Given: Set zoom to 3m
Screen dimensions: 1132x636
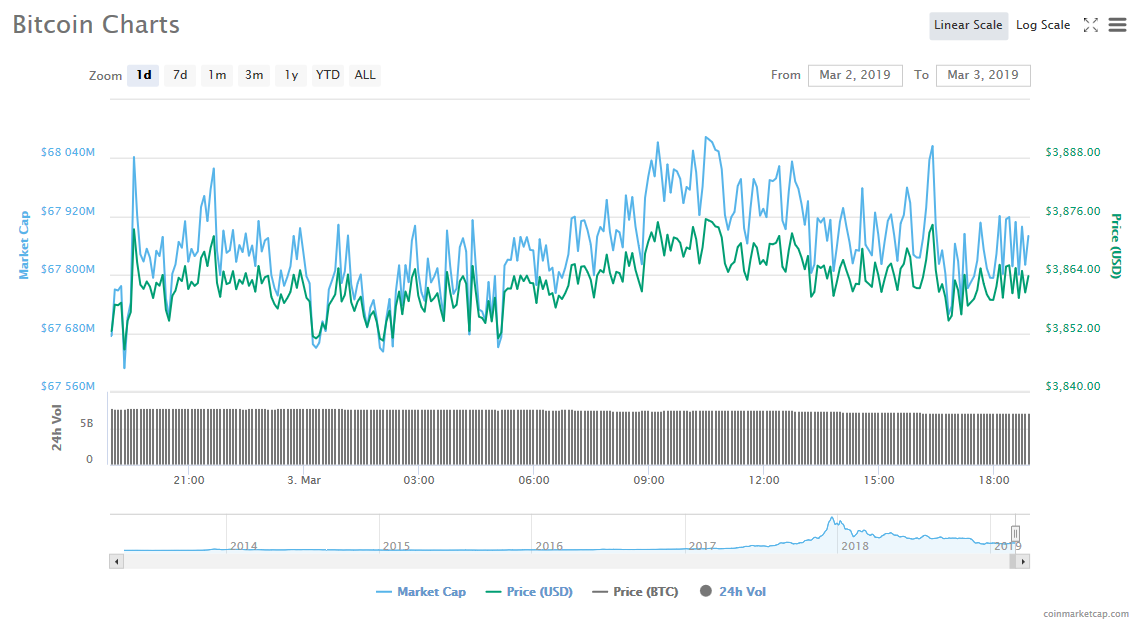Looking at the screenshot, I should coord(254,75).
